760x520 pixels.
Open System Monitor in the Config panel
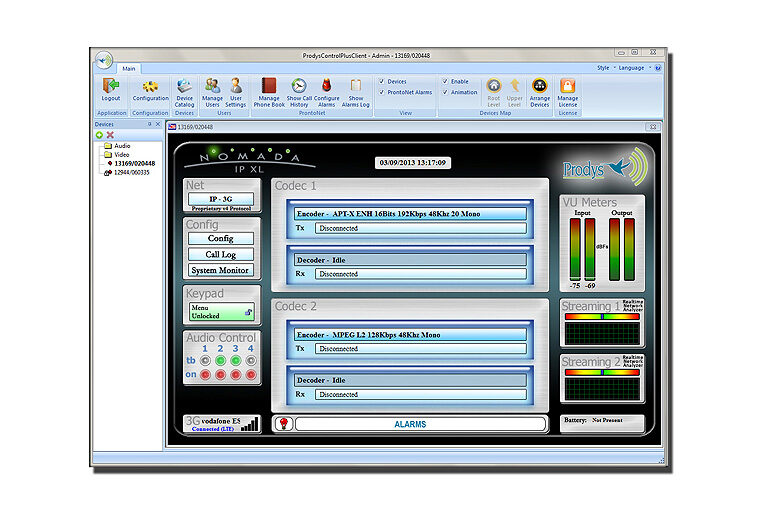coord(221,270)
